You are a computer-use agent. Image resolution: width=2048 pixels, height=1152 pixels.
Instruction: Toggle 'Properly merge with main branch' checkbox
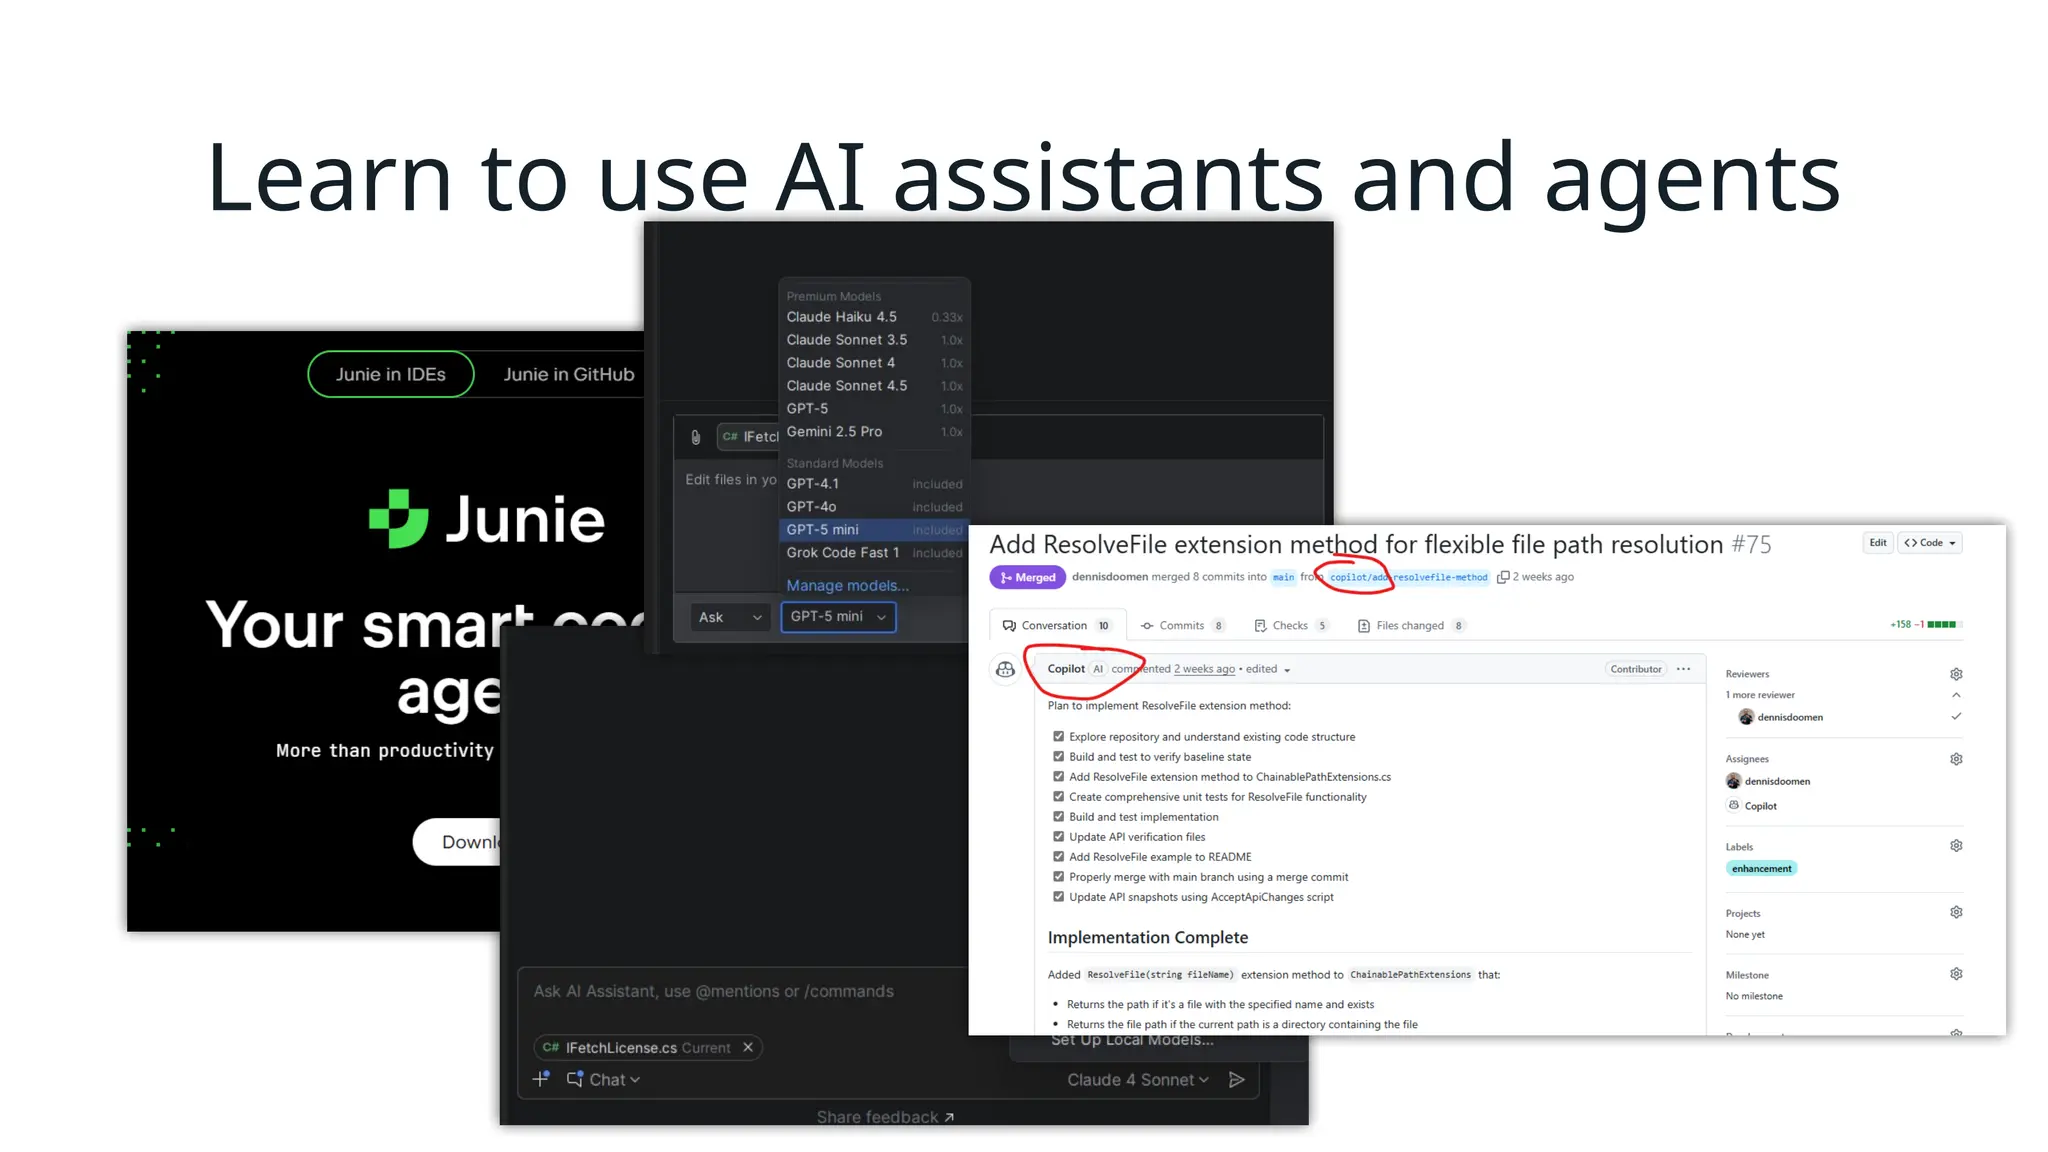pos(1058,876)
